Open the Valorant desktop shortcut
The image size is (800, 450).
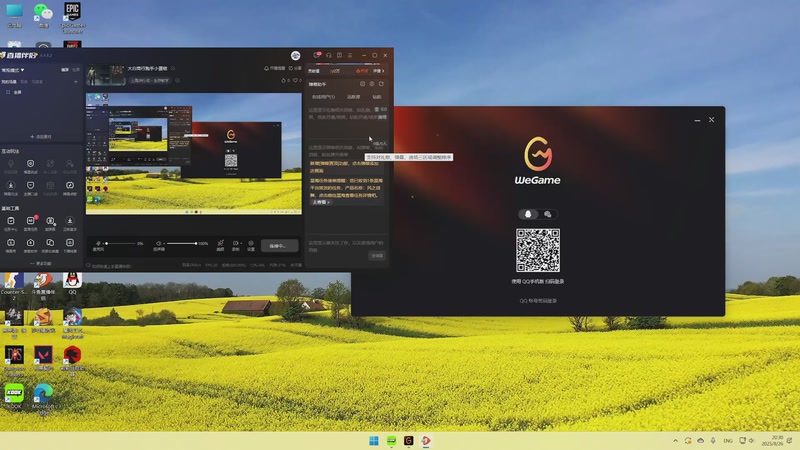click(x=43, y=358)
